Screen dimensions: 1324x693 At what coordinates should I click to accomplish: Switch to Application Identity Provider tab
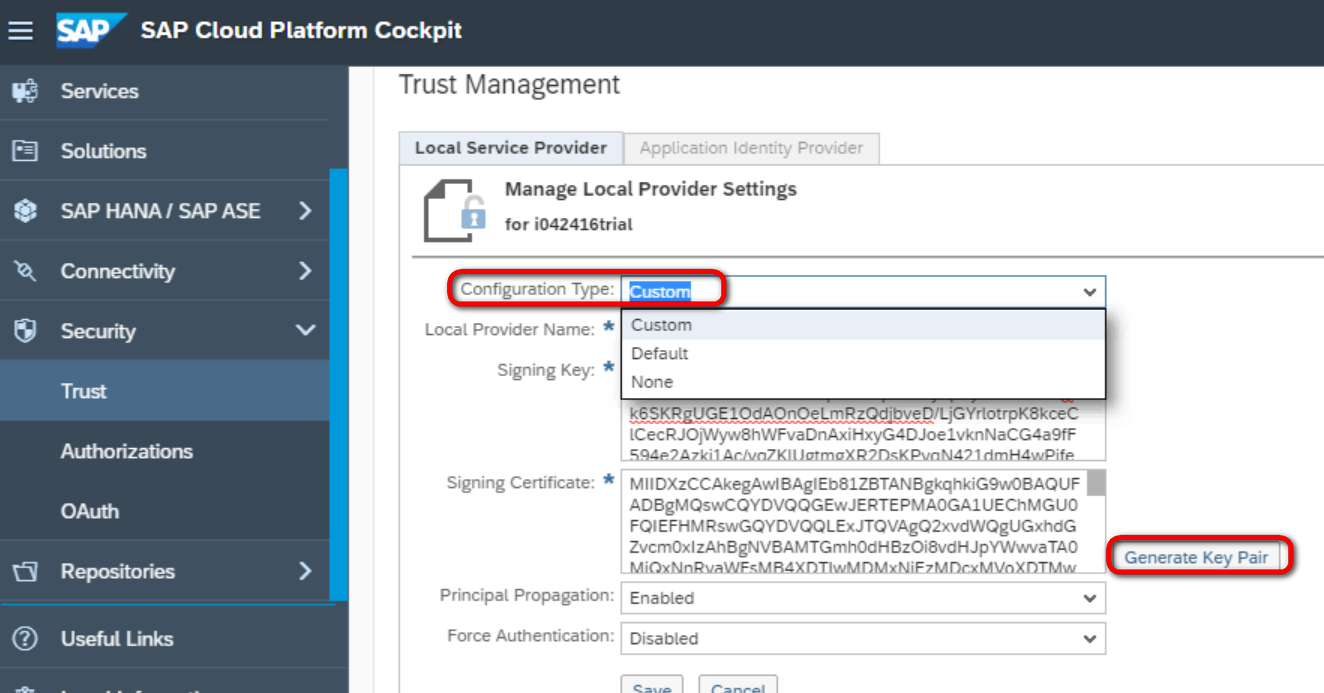click(x=751, y=148)
